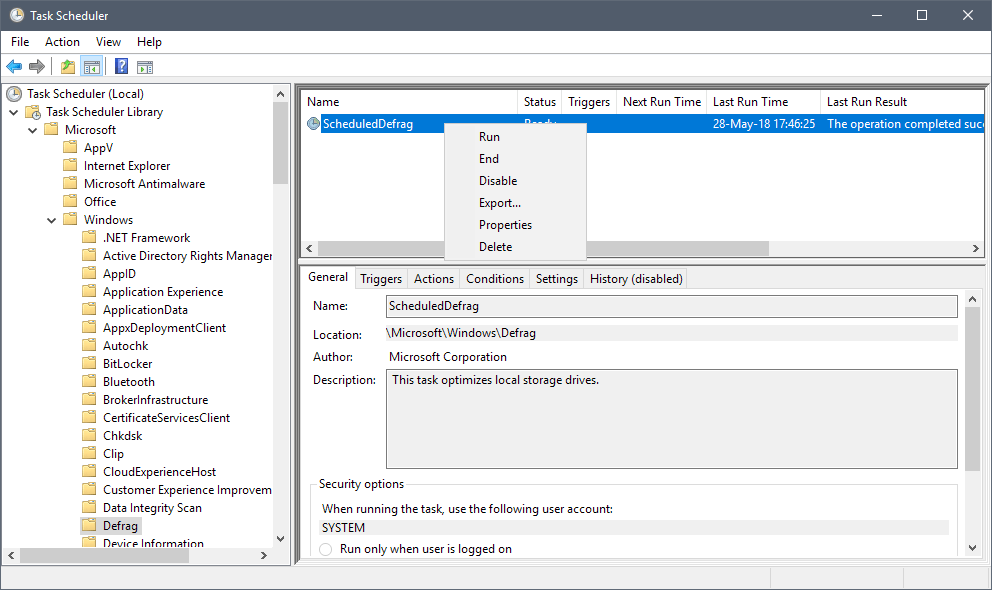Choose End from the context menu
The height and width of the screenshot is (590, 992).
click(516, 159)
